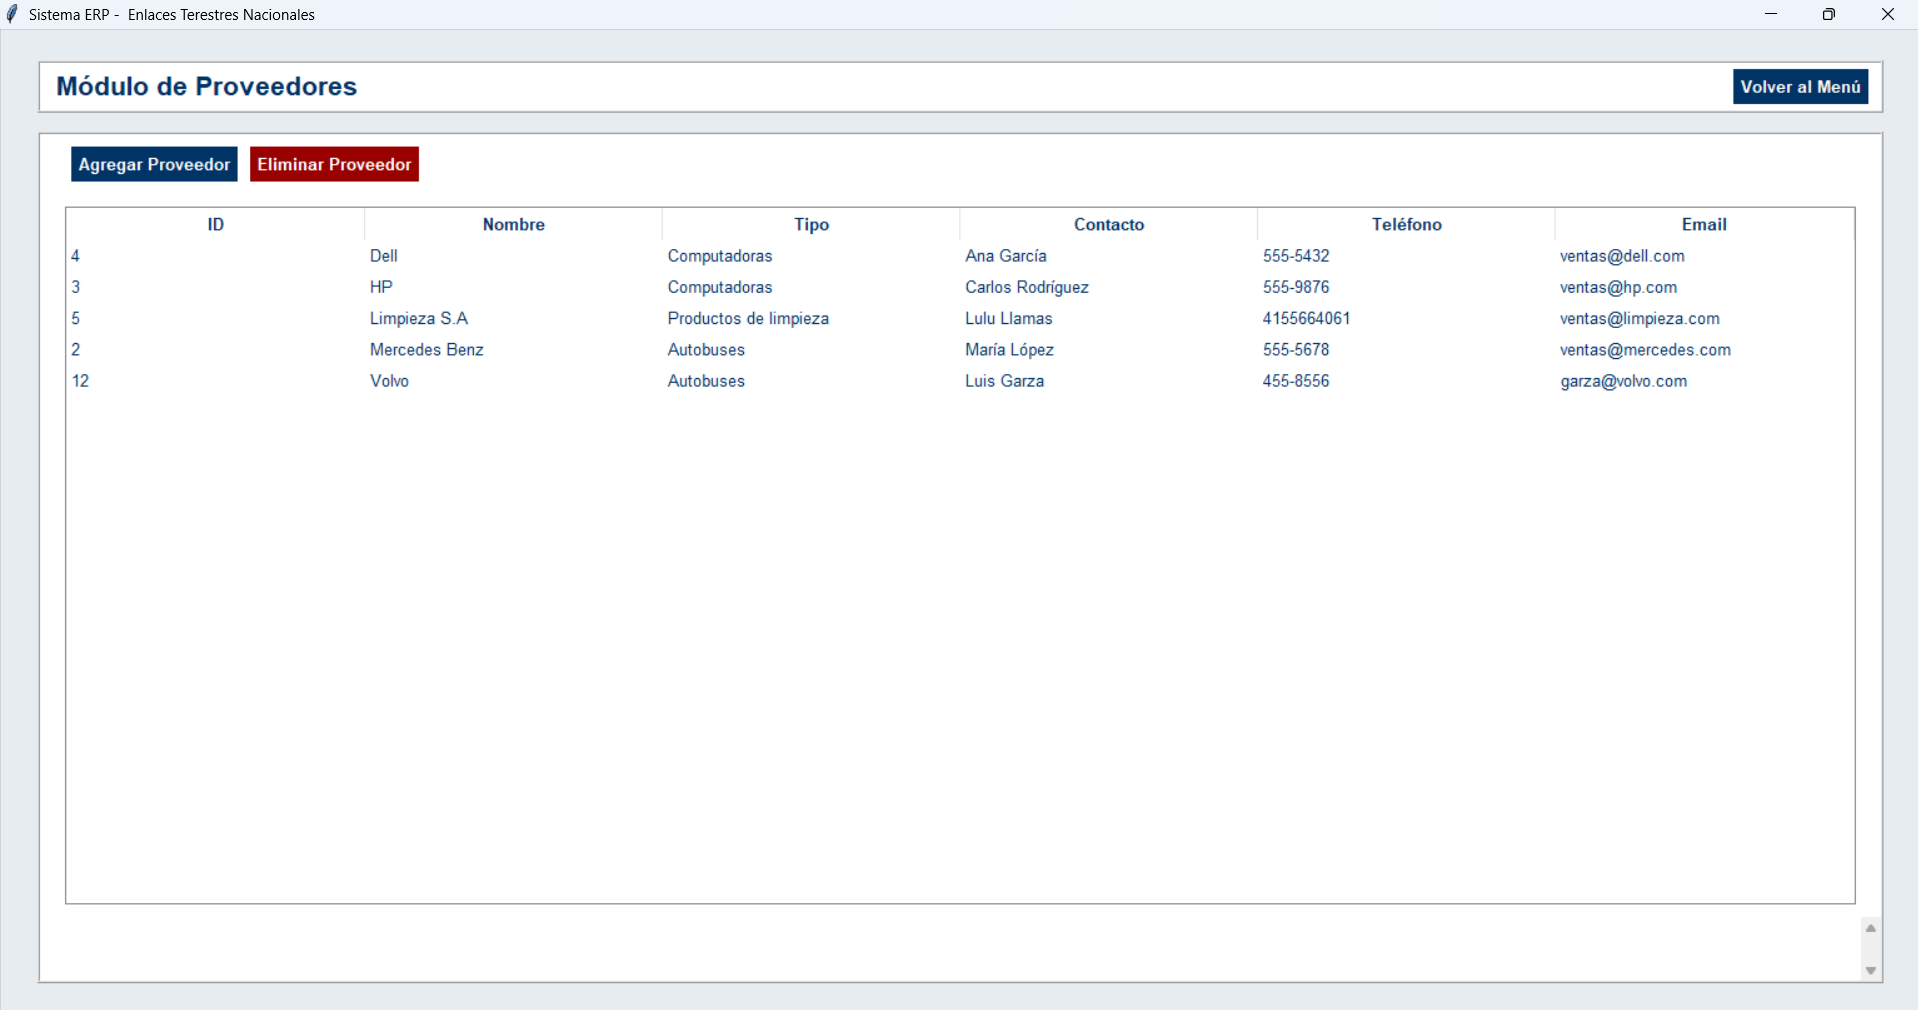This screenshot has width=1918, height=1010.
Task: Select the HP provider row
Action: 960,287
